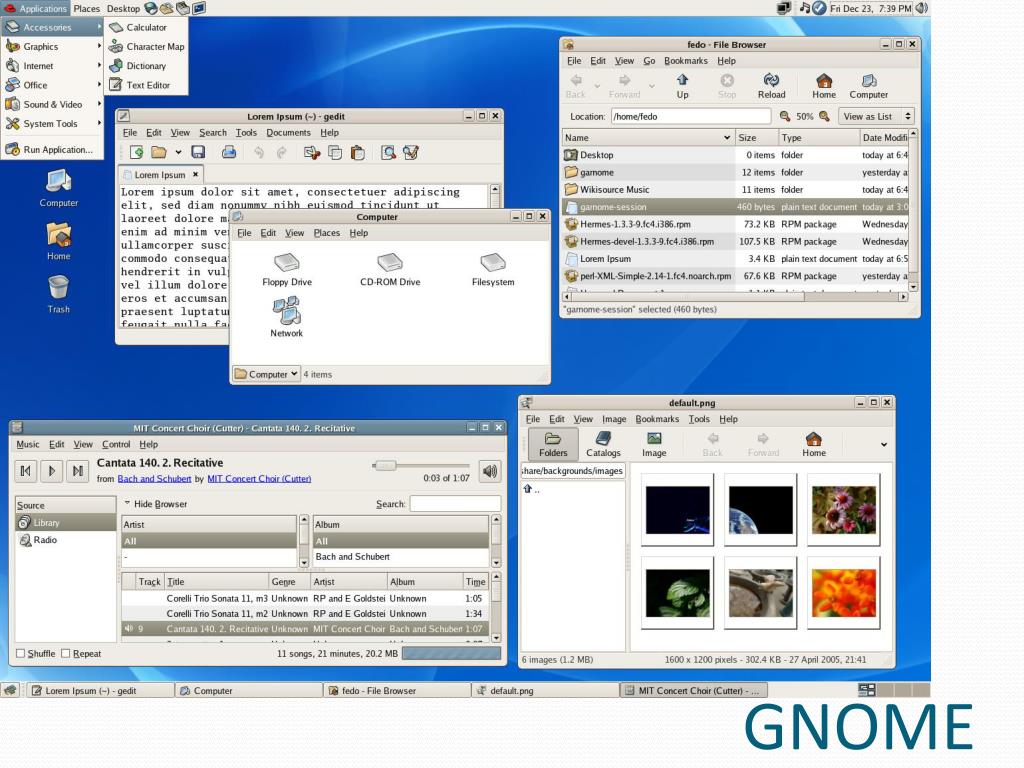
Task: Click the Computer icon on the desktop
Action: pyautogui.click(x=58, y=188)
